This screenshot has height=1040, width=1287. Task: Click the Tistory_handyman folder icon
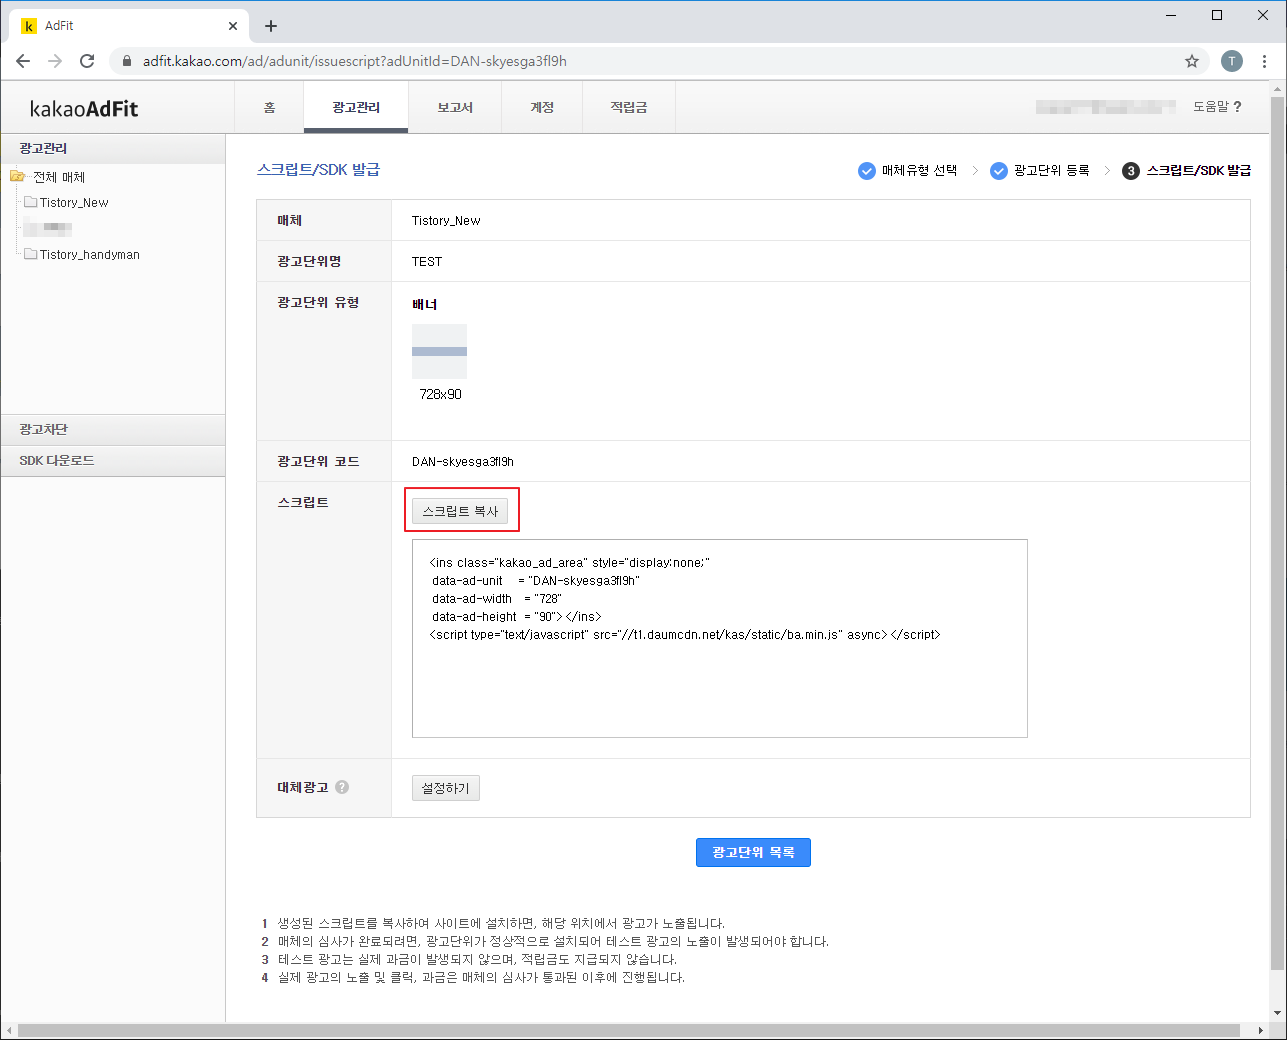pyautogui.click(x=30, y=254)
